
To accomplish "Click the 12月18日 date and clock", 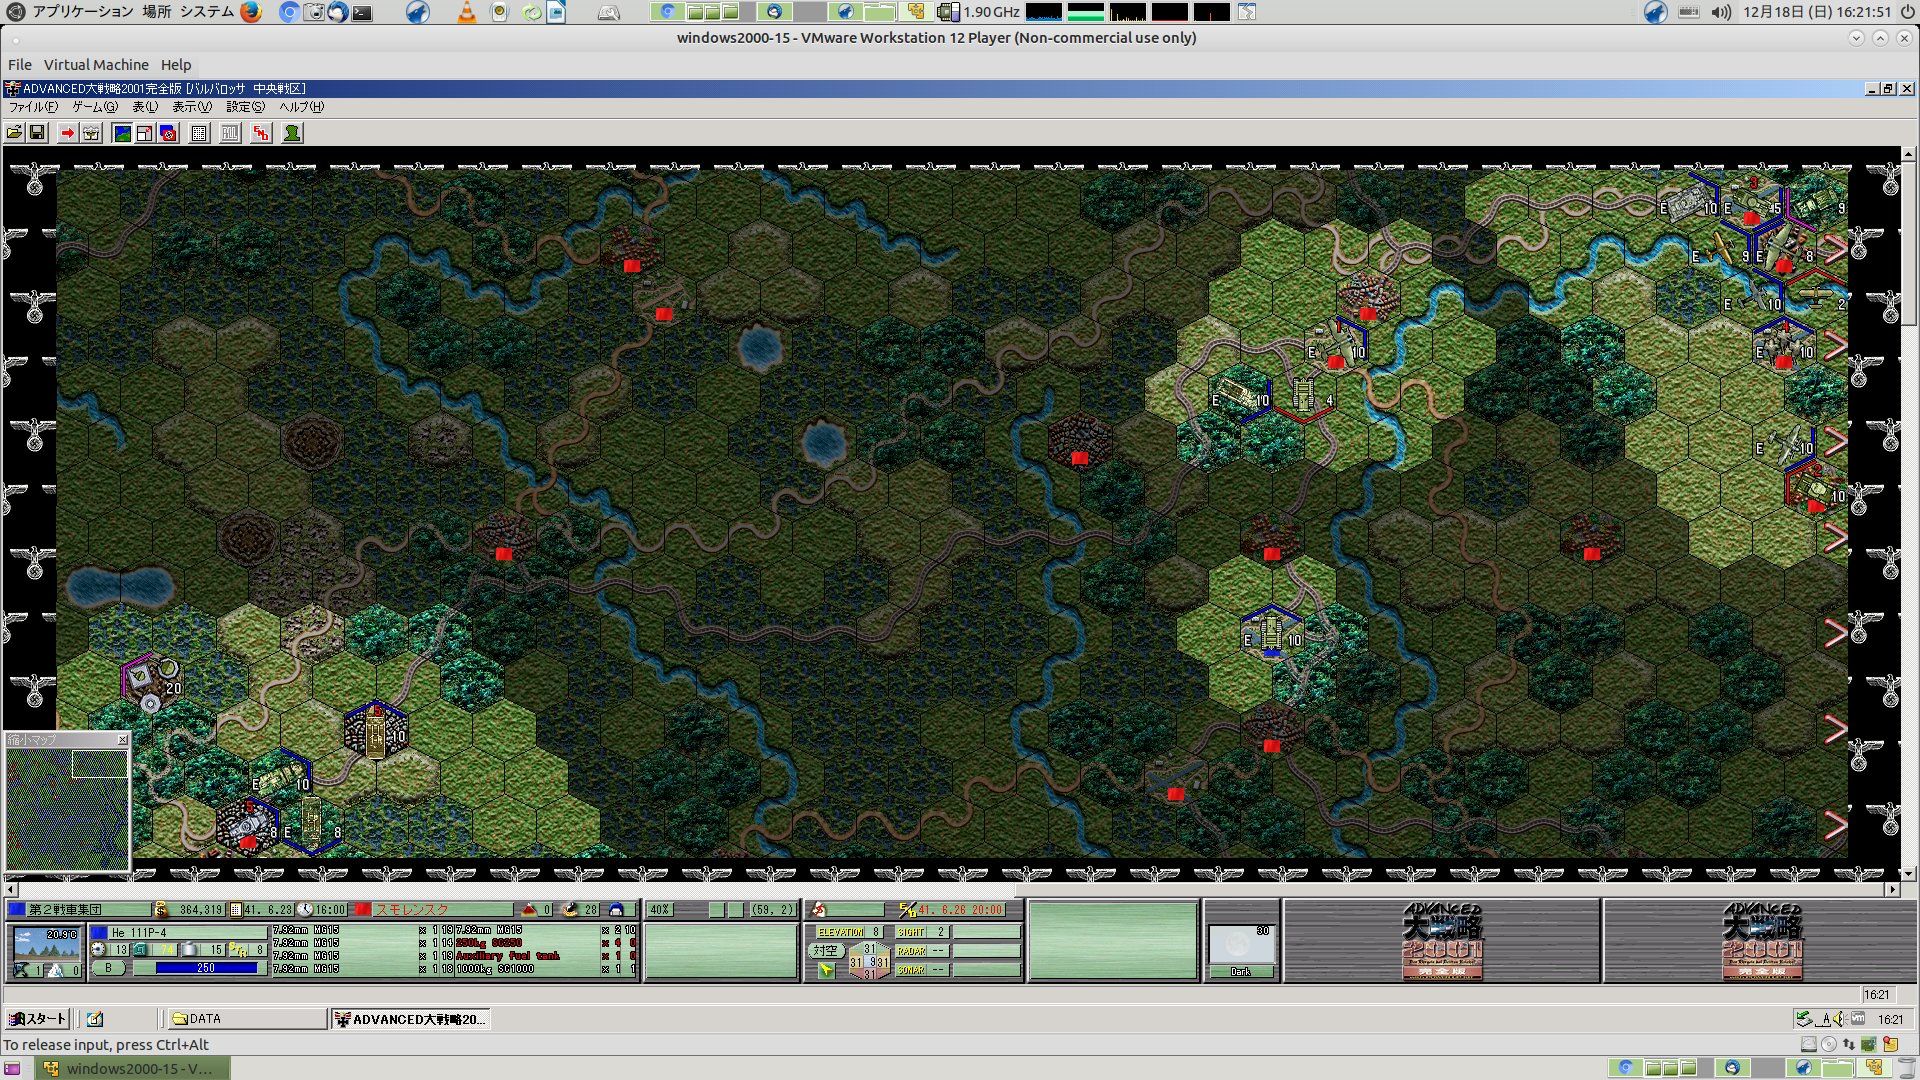I will (1817, 12).
